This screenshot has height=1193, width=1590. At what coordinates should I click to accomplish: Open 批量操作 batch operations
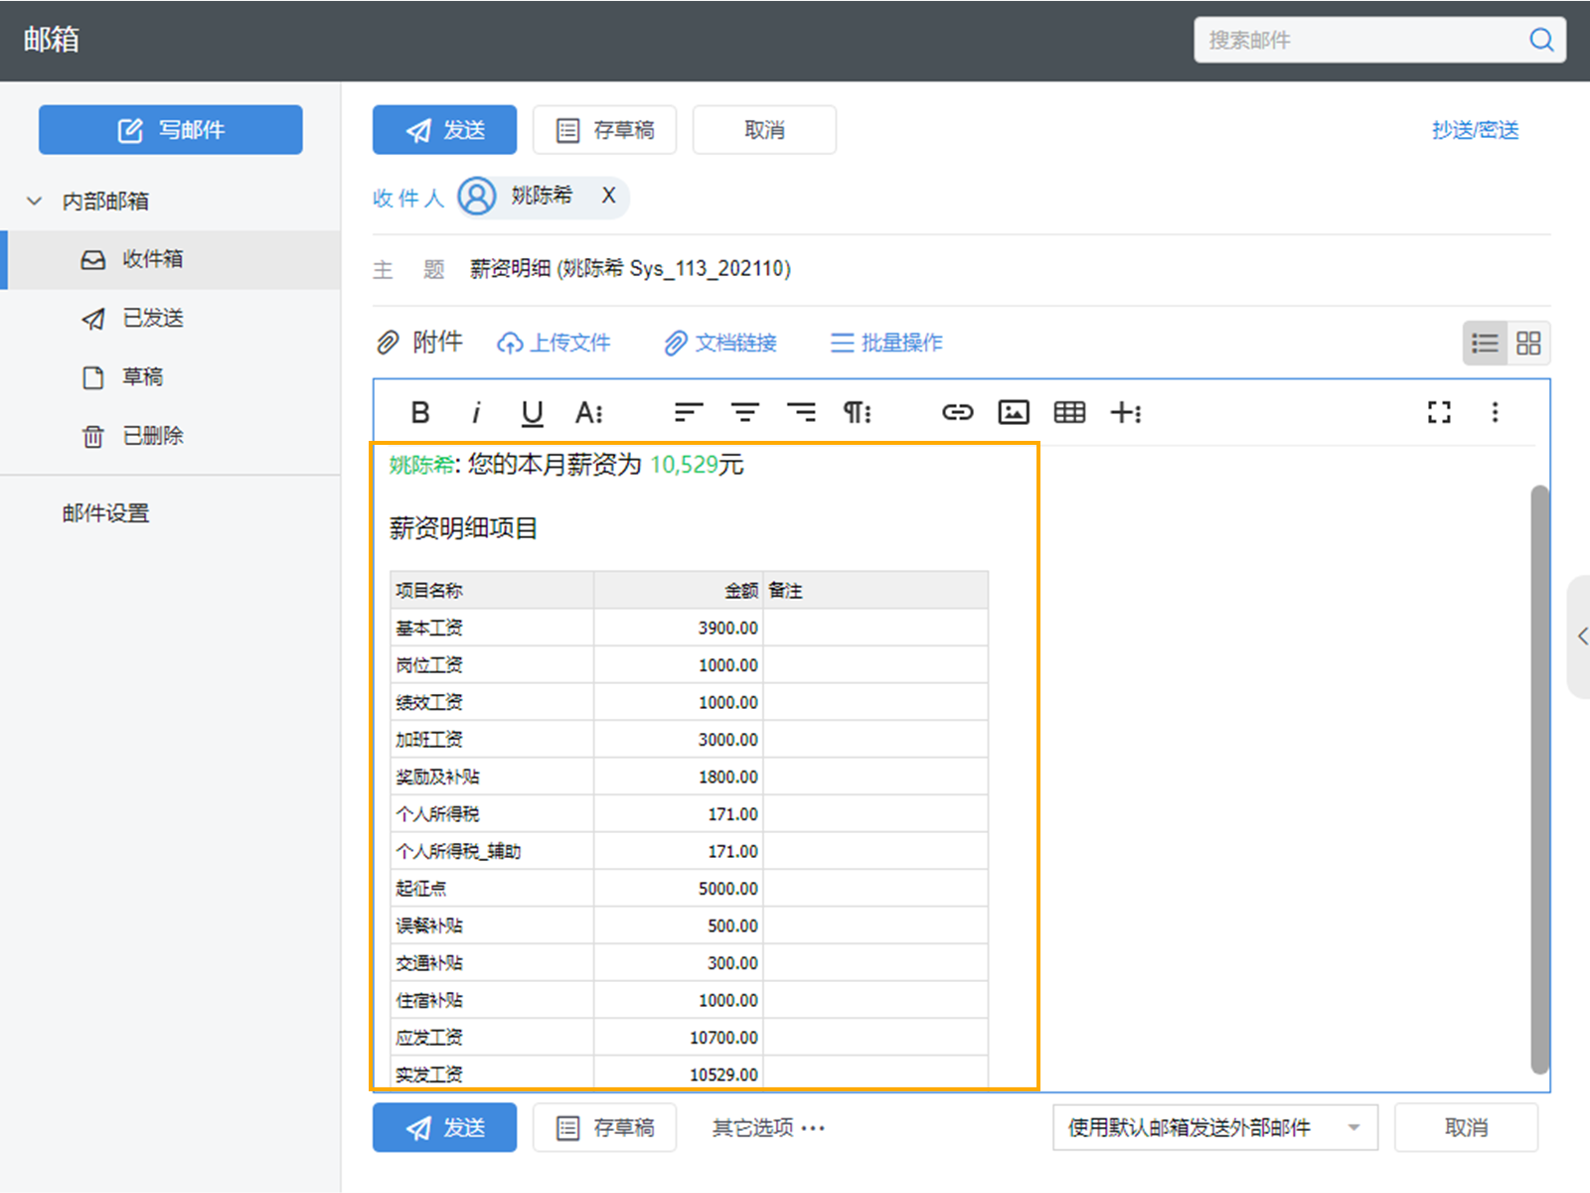click(x=887, y=343)
